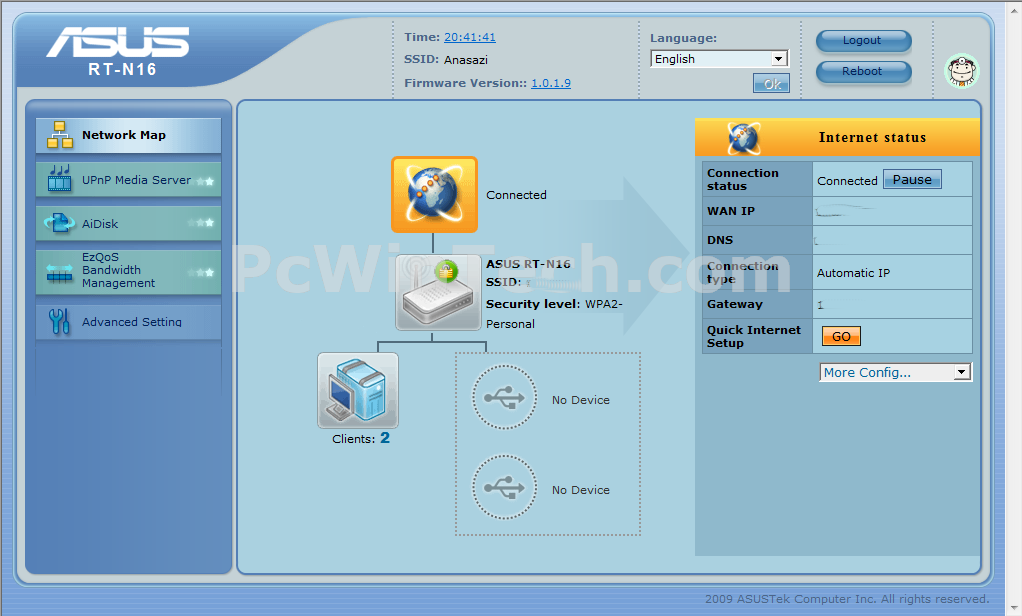Open the Language dropdown showing English
The image size is (1022, 616).
[x=719, y=59]
